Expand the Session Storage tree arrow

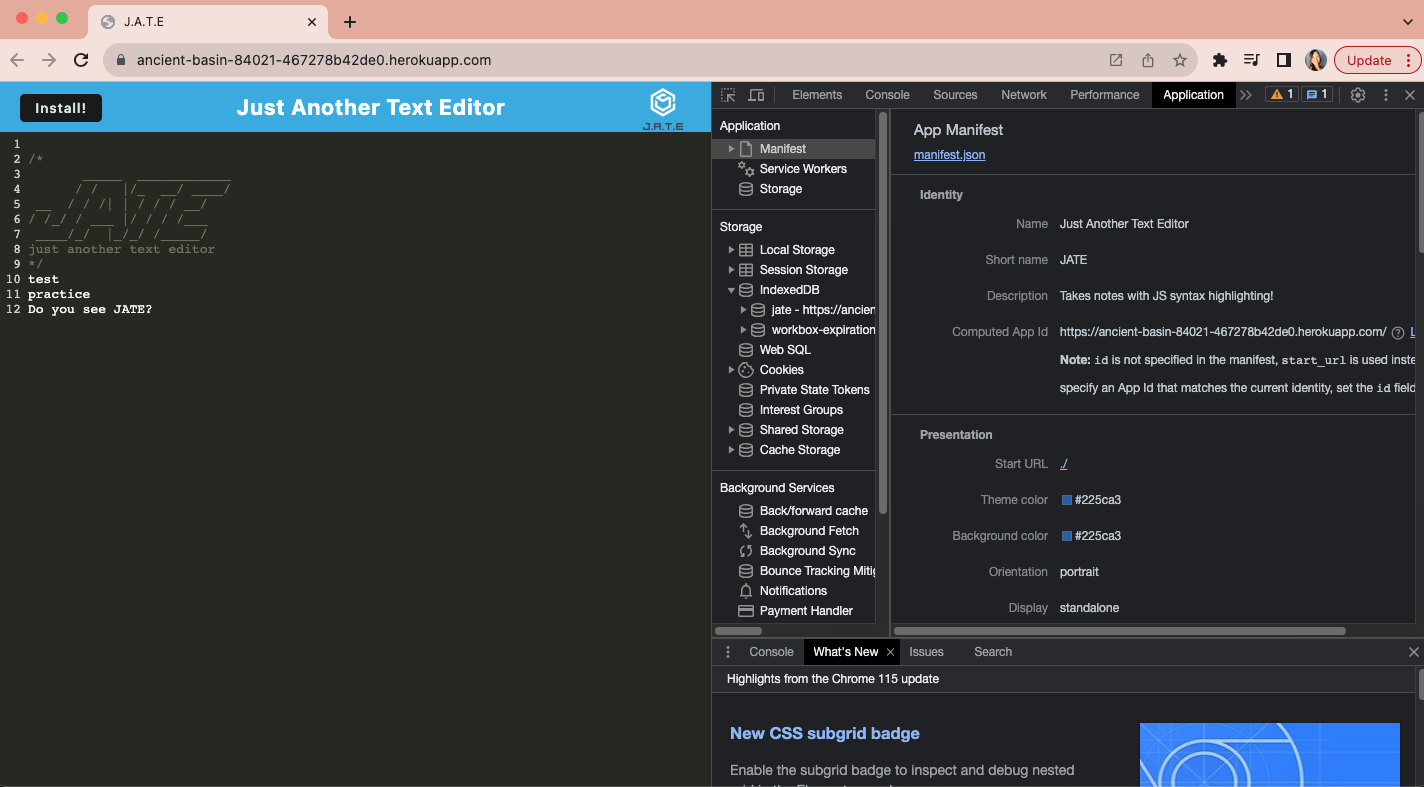point(731,270)
